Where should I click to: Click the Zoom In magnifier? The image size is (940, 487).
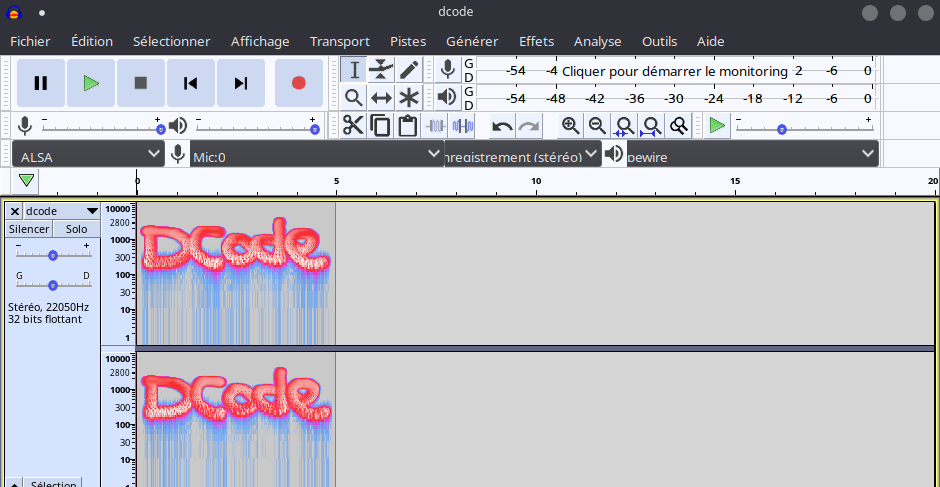[570, 125]
